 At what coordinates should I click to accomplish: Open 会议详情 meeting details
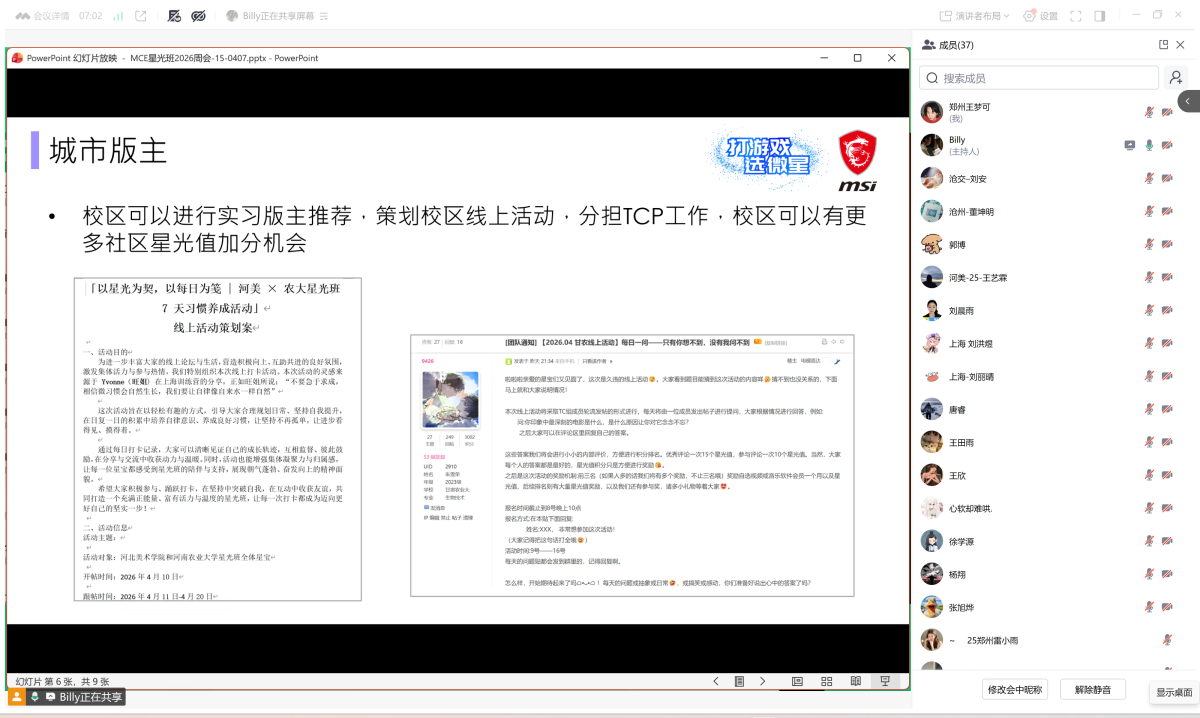pos(44,16)
